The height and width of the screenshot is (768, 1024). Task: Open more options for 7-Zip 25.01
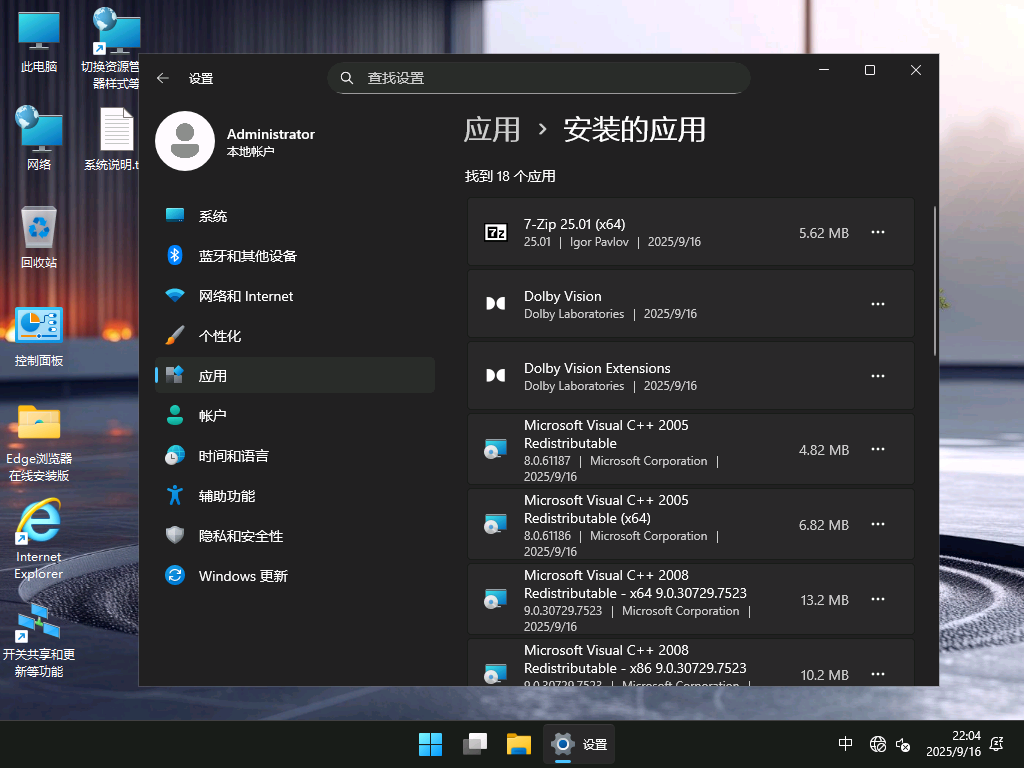878,232
